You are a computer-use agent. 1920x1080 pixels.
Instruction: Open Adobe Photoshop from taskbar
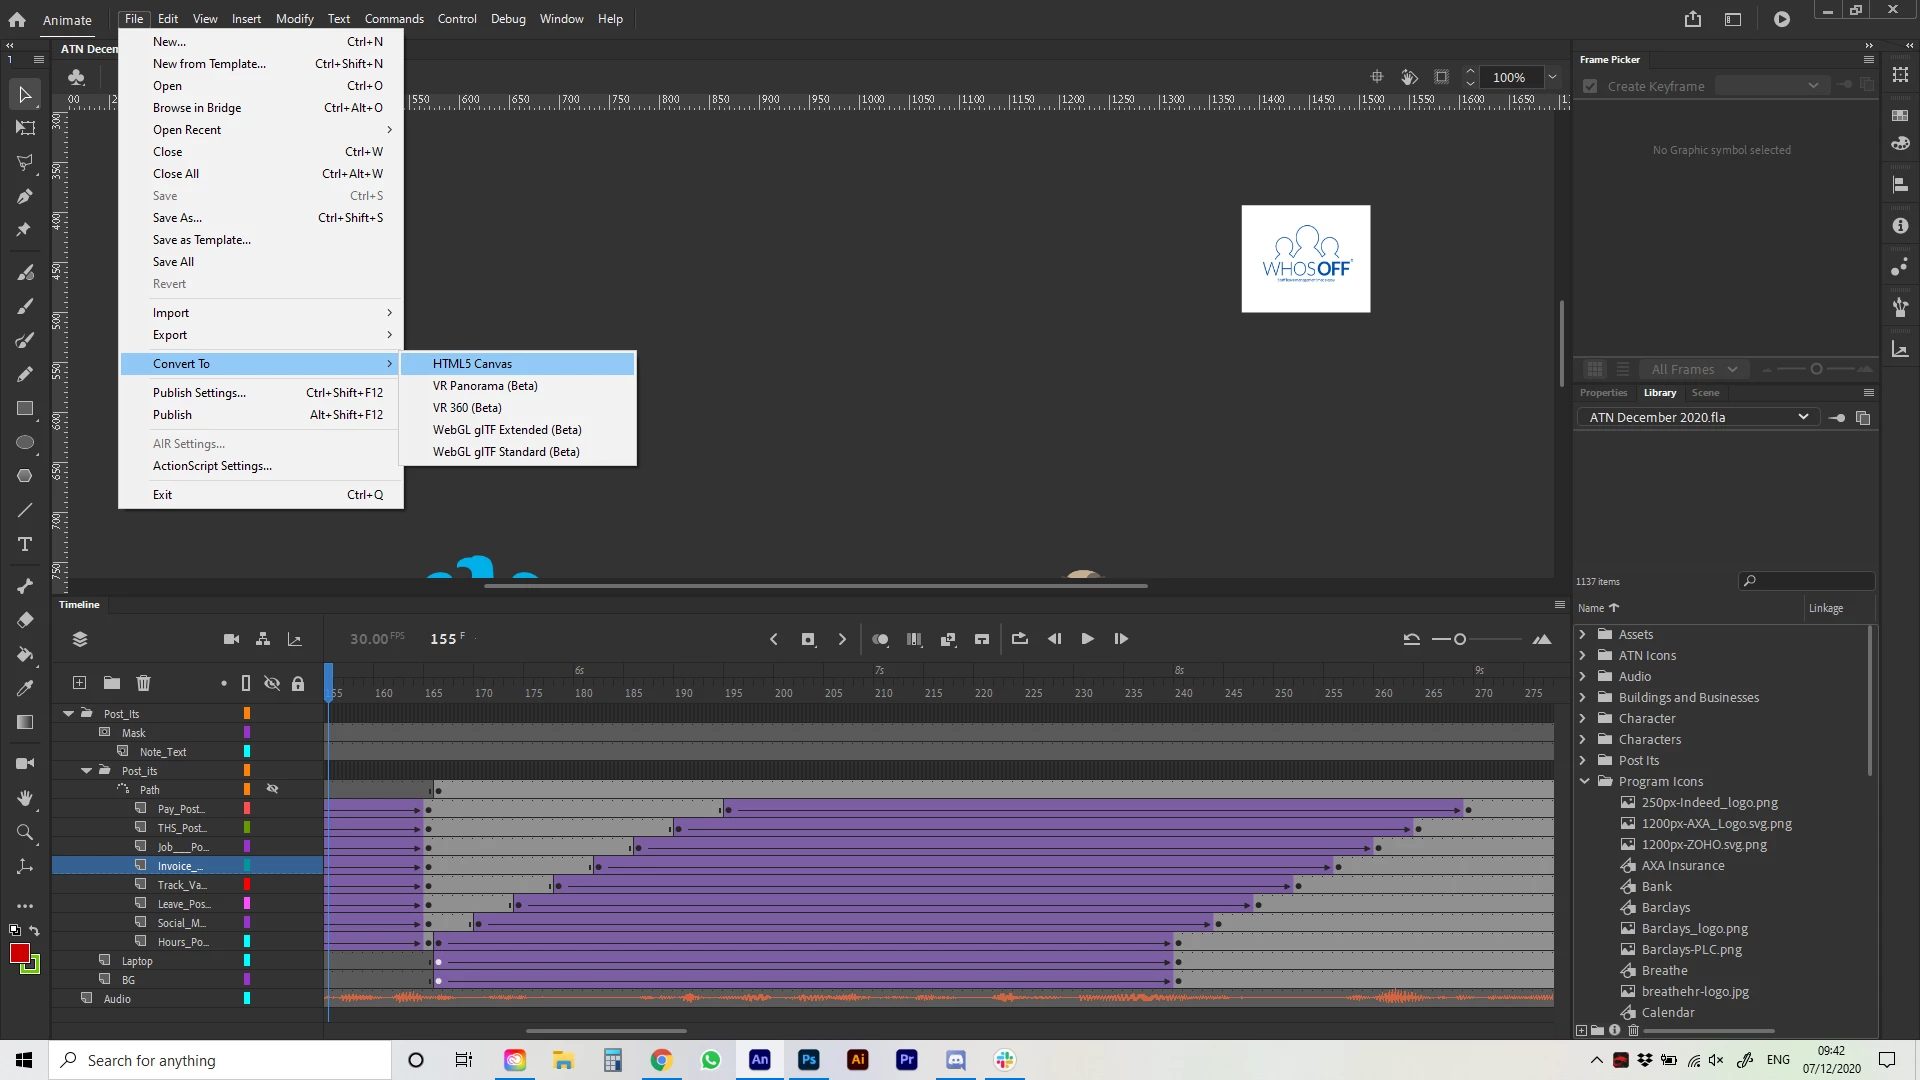tap(808, 1060)
